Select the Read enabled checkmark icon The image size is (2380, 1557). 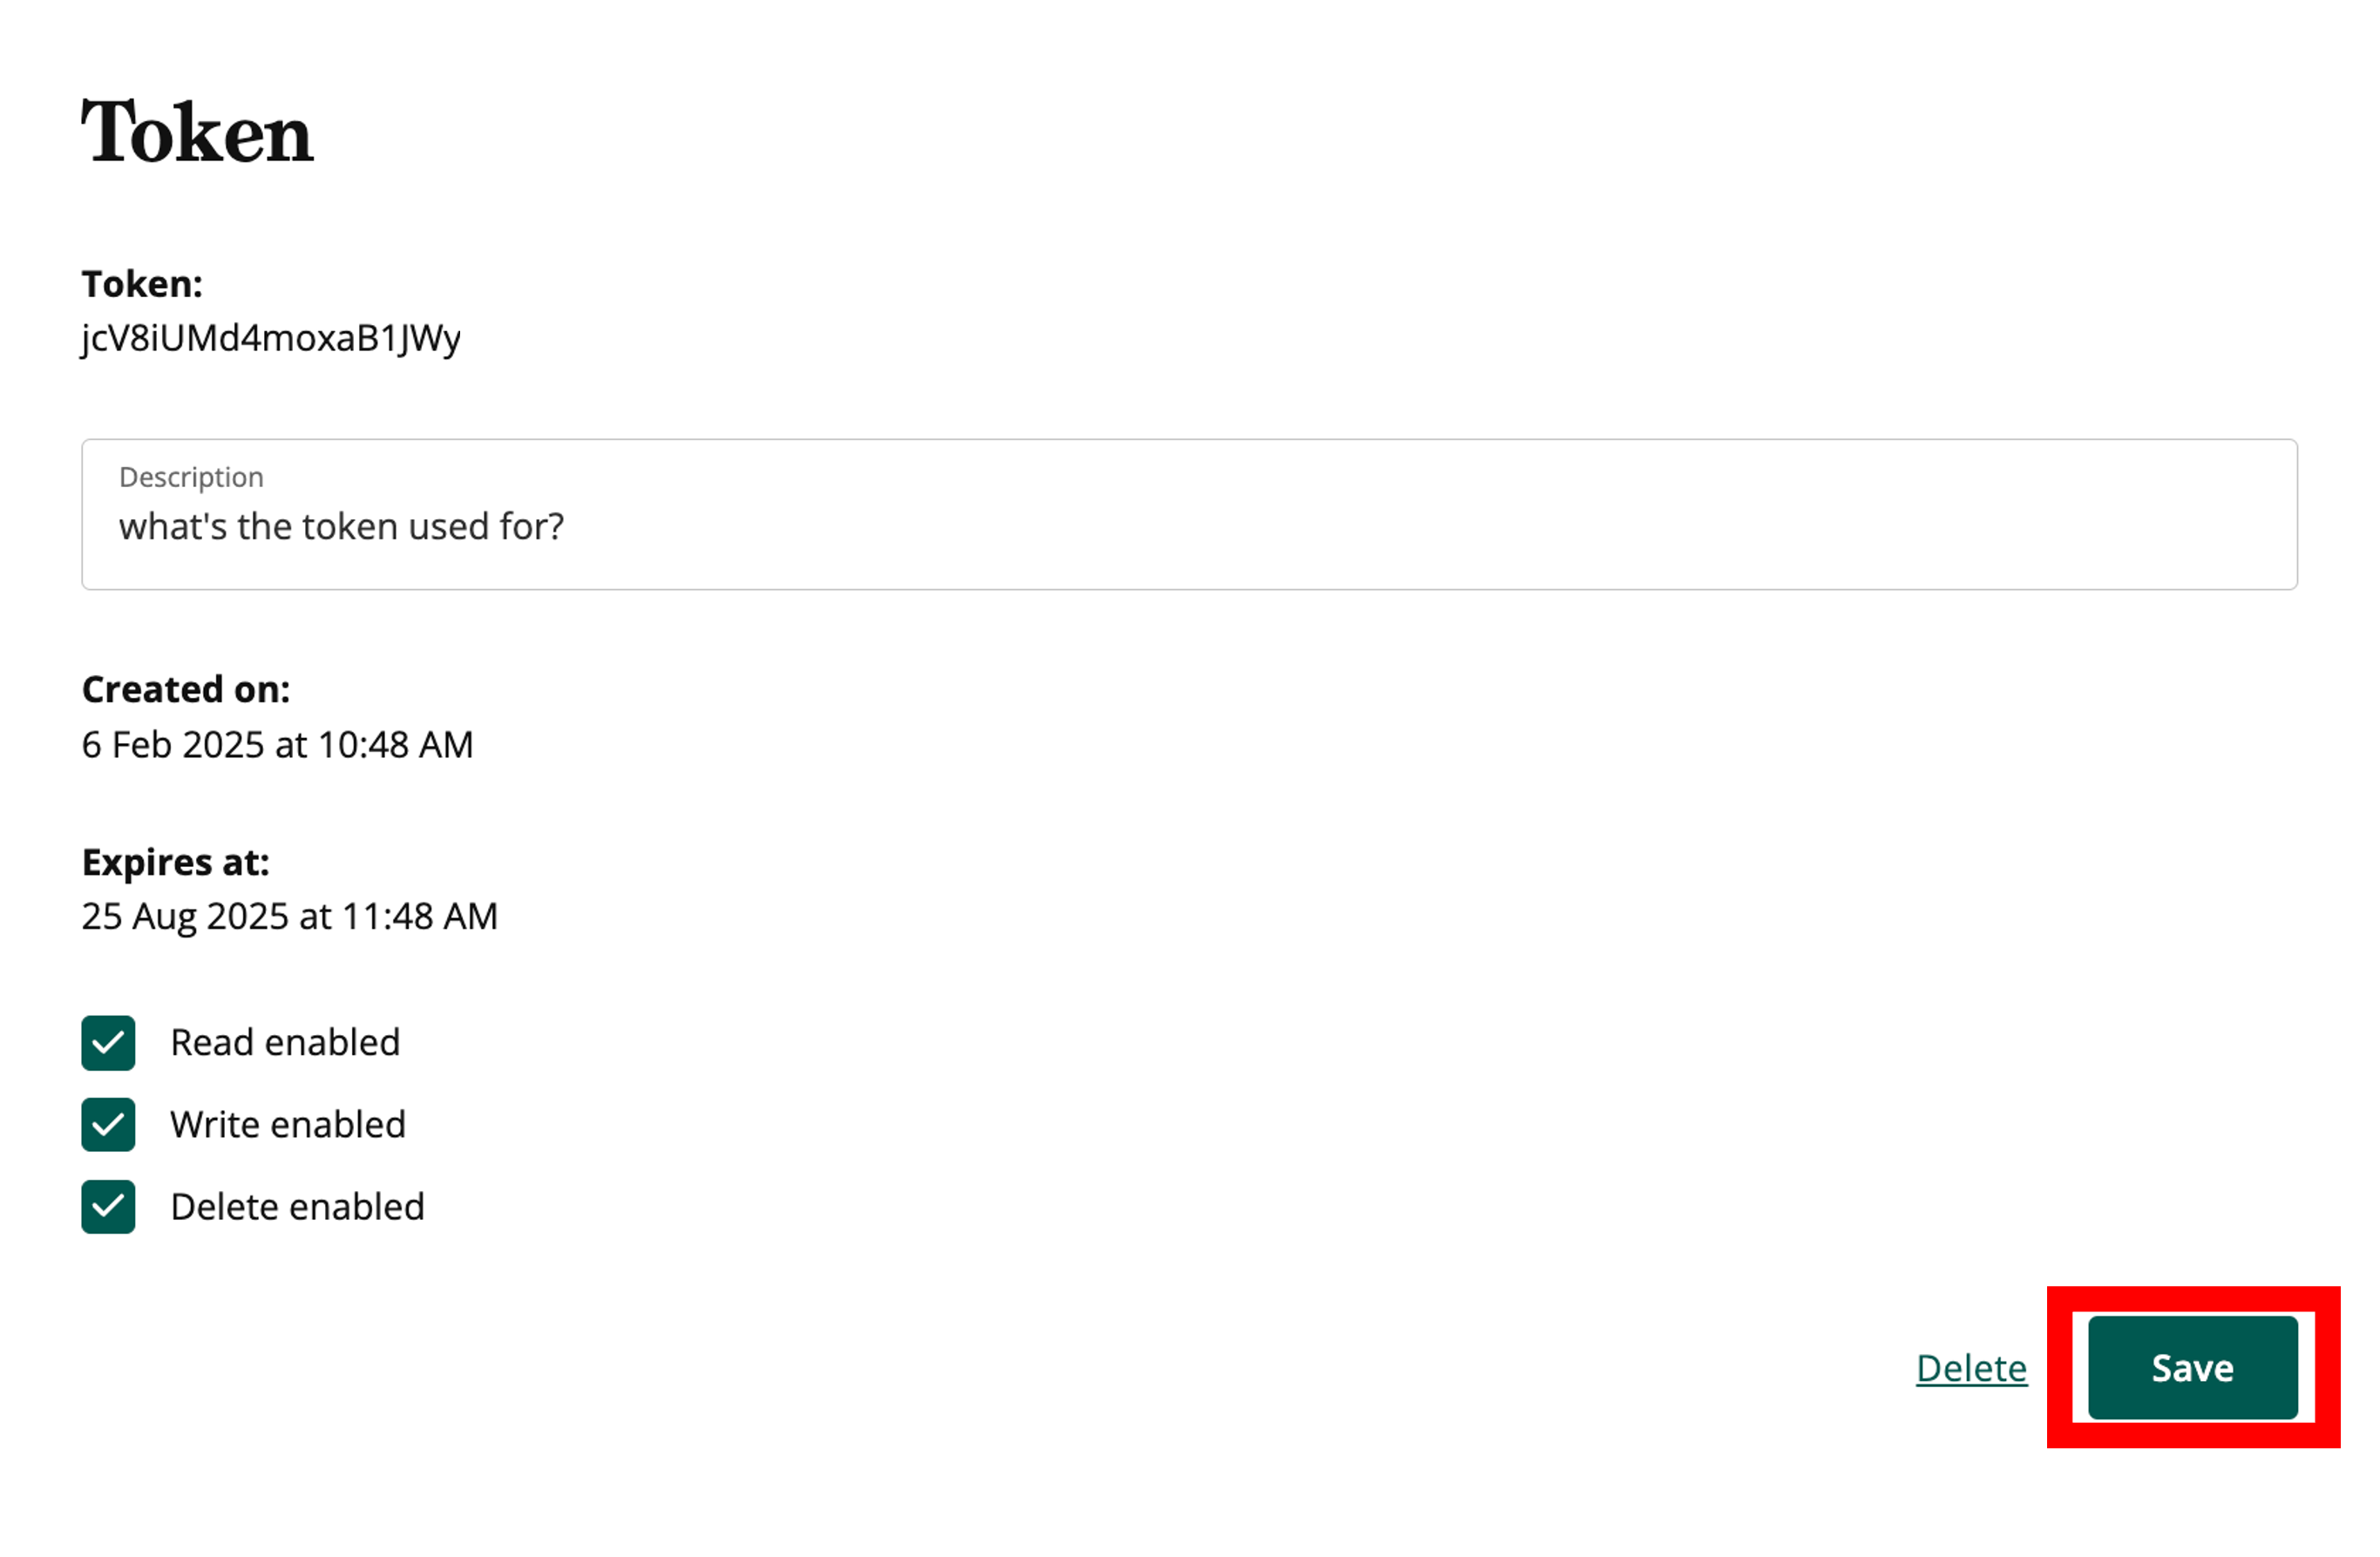(x=107, y=1043)
